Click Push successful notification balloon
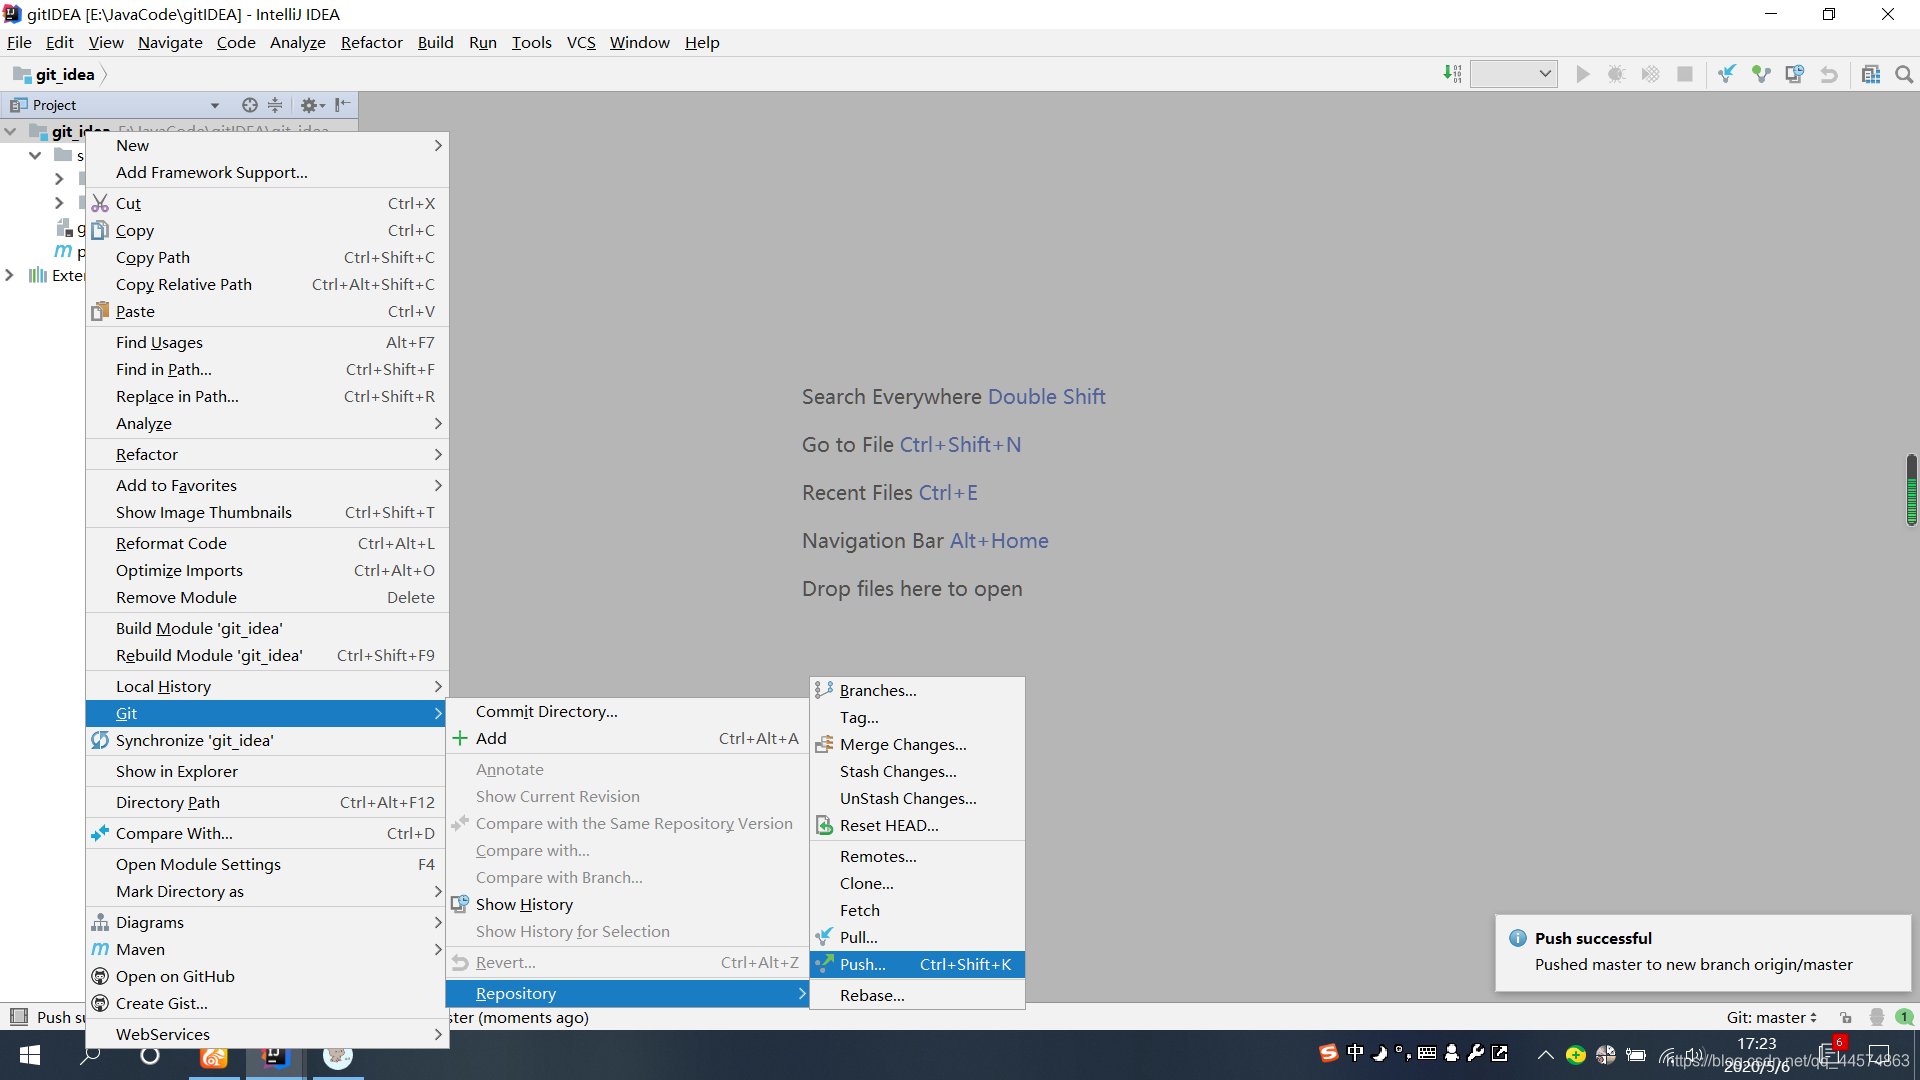The height and width of the screenshot is (1080, 1920). [1703, 952]
